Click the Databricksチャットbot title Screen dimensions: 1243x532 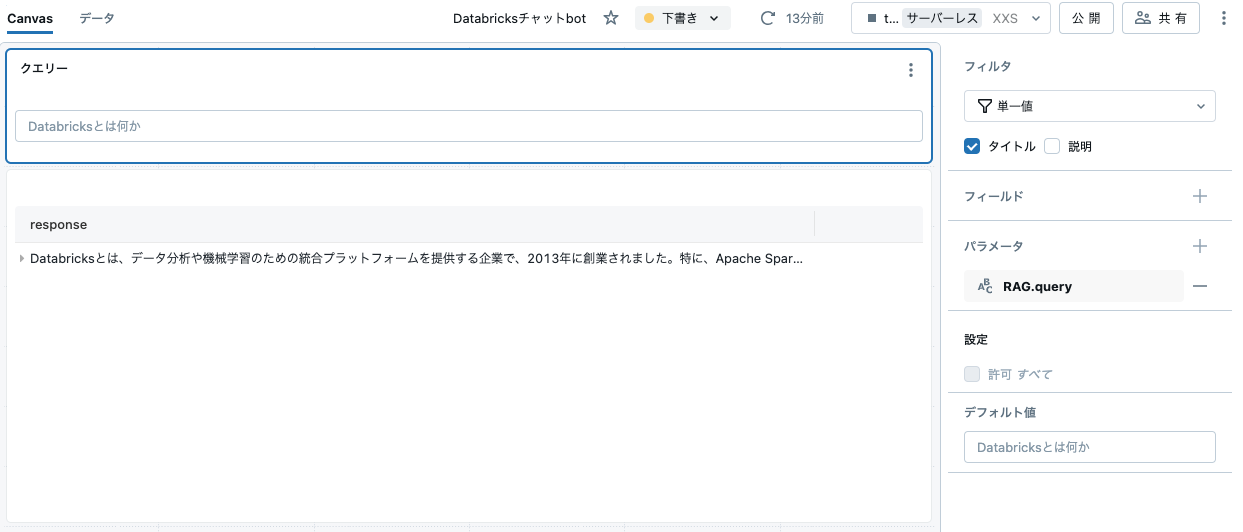coord(519,18)
